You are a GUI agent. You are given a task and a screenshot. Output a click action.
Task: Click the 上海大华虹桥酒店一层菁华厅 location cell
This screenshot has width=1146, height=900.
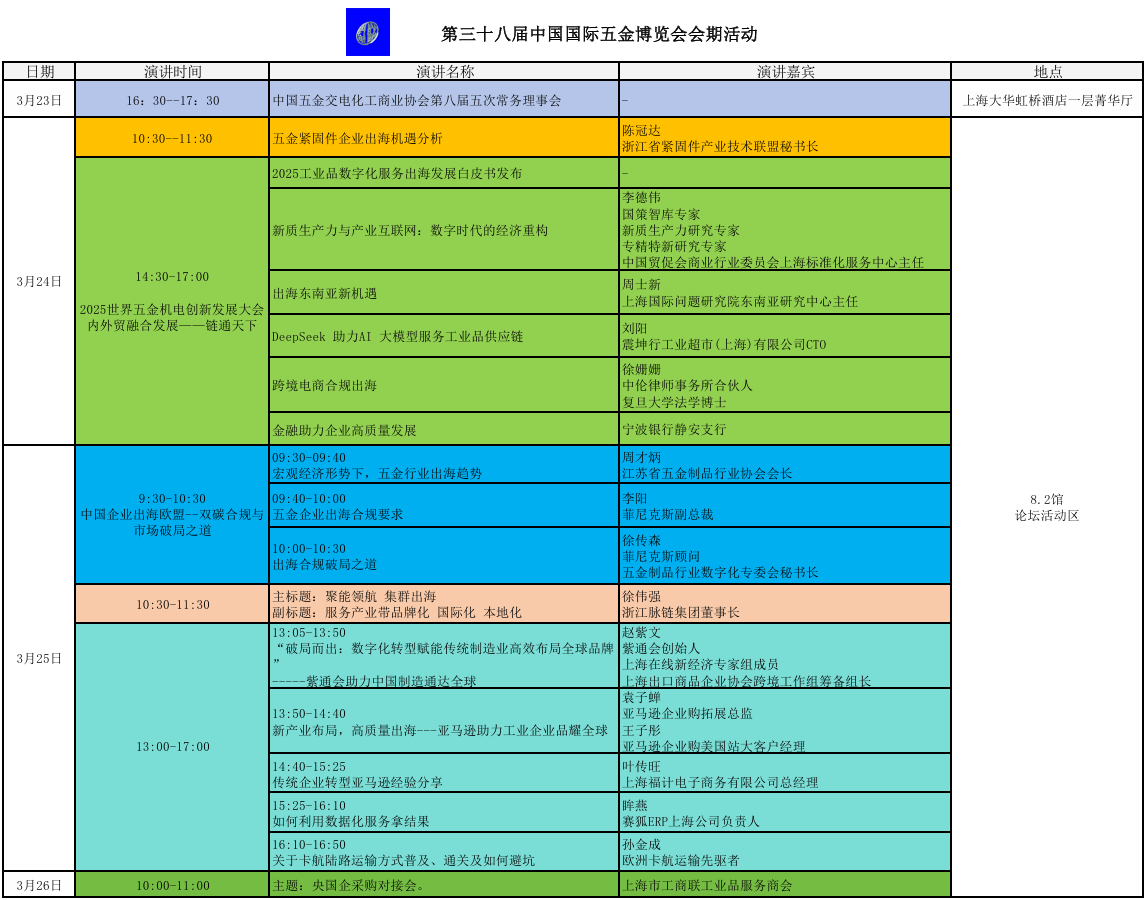1047,99
